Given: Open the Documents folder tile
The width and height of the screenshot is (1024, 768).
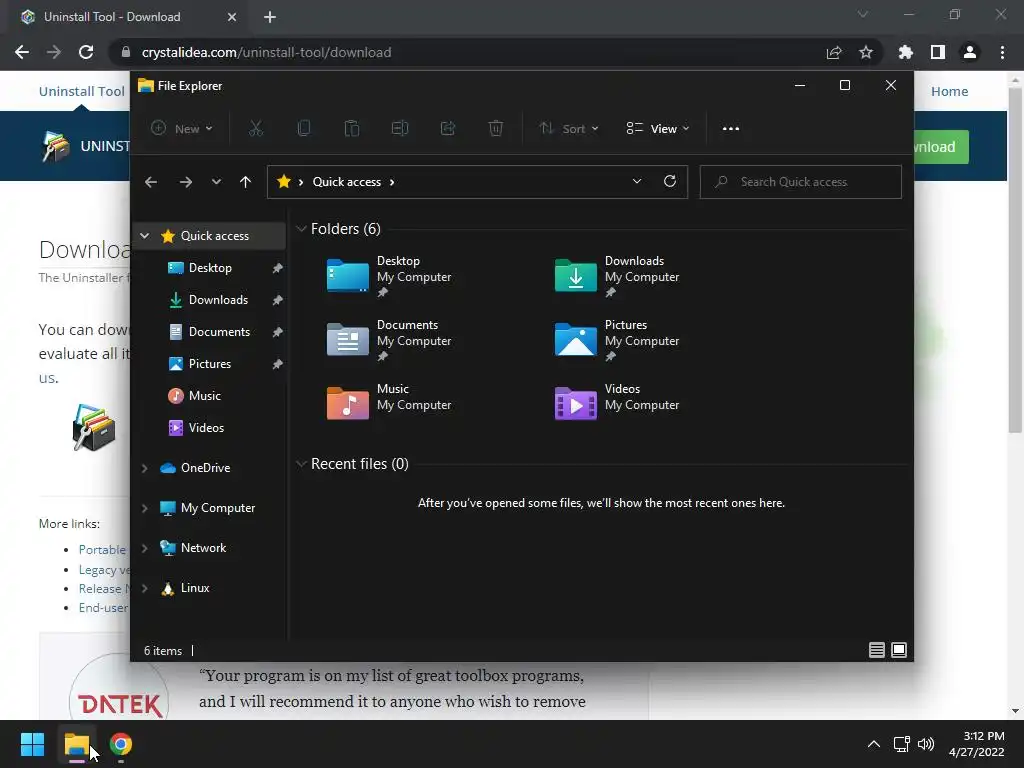Looking at the screenshot, I should coord(389,340).
